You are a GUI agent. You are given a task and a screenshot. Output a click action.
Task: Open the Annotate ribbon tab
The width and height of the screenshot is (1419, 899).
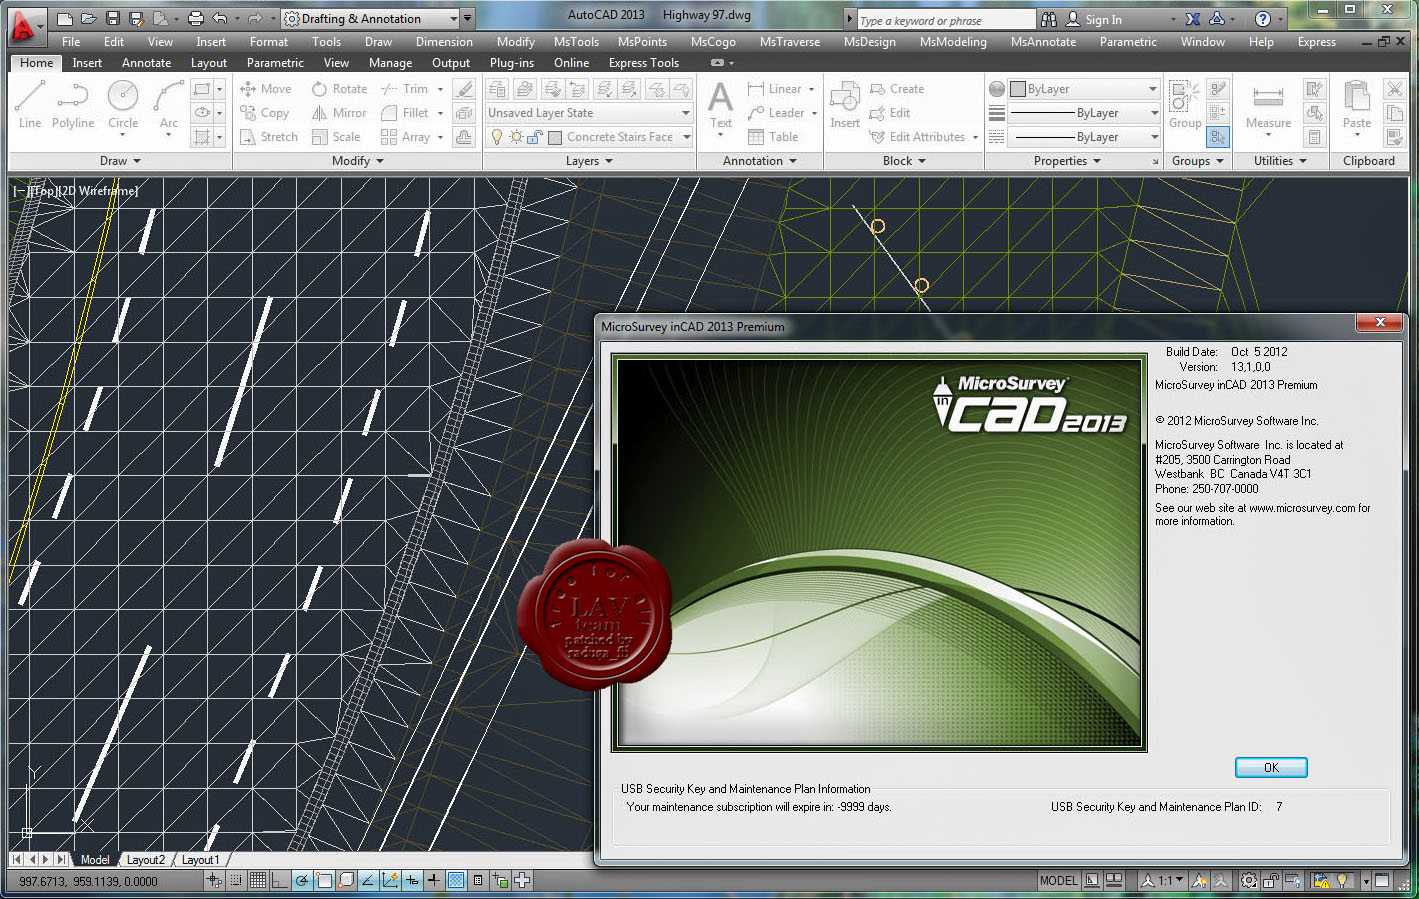(146, 63)
